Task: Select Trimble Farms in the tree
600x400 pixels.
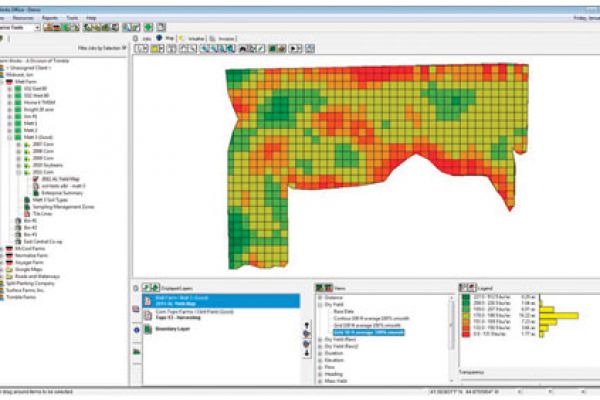Action: coord(21,297)
